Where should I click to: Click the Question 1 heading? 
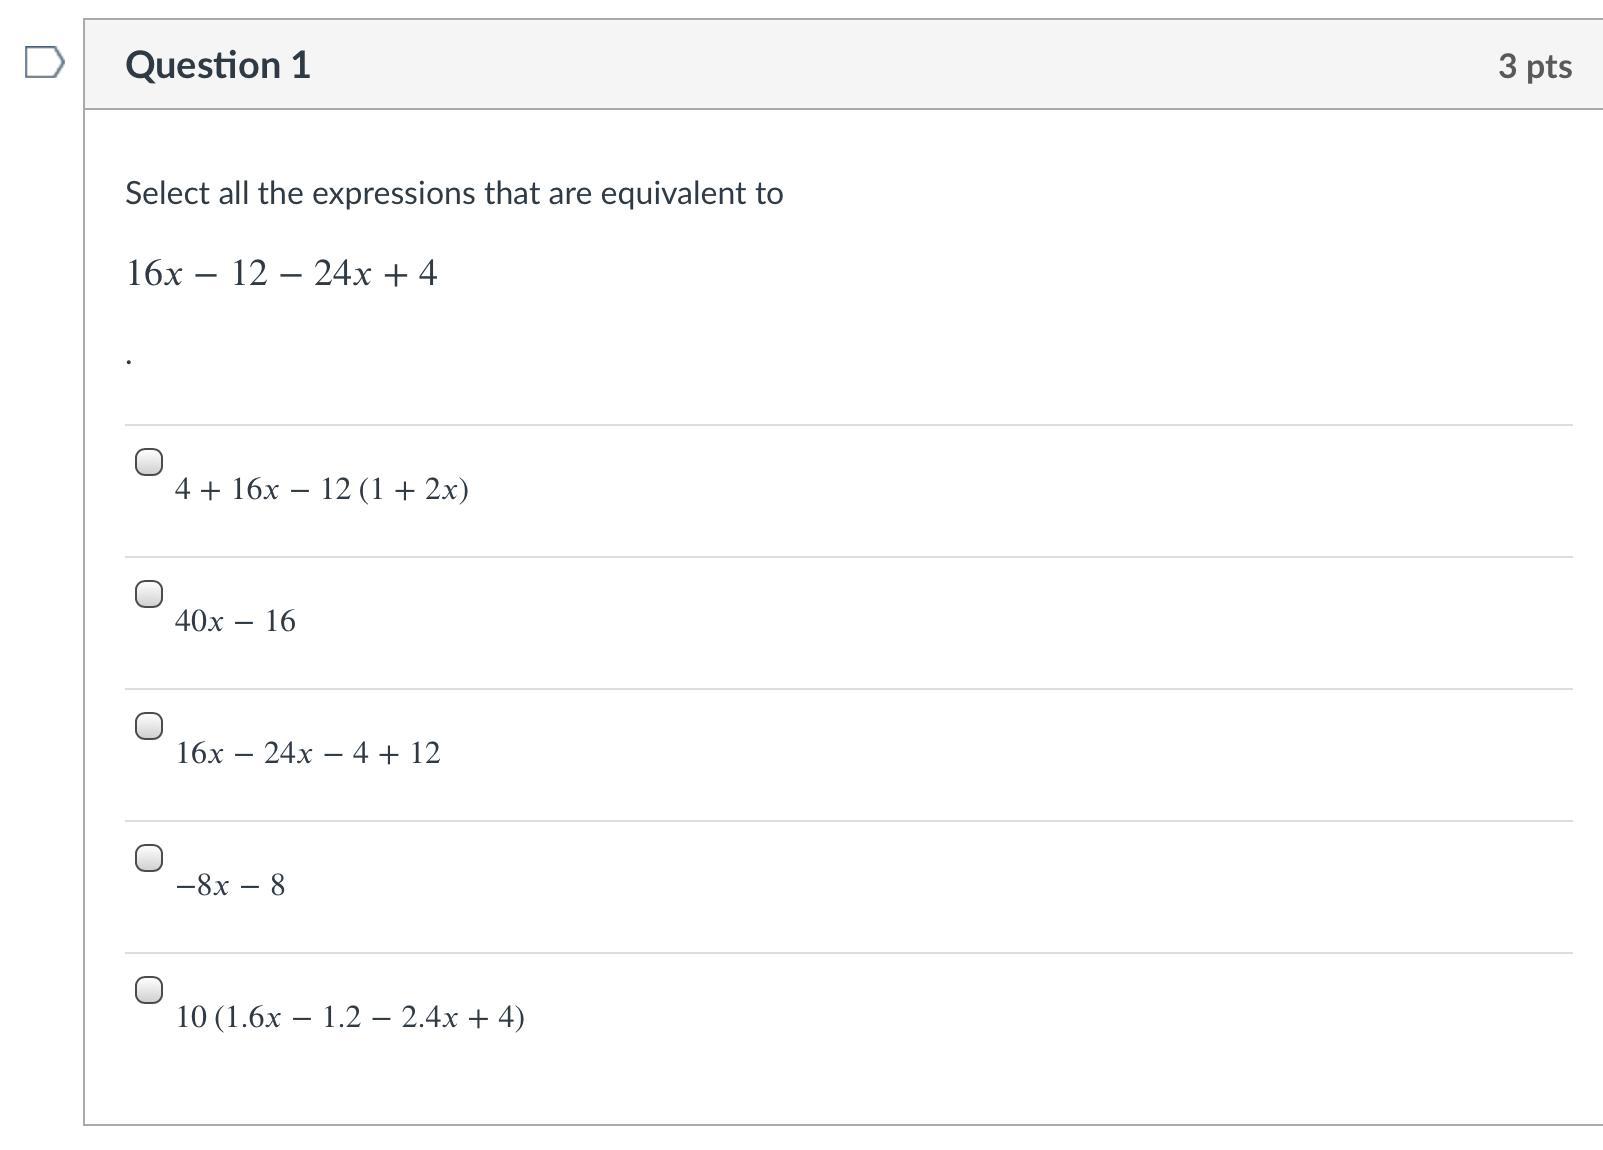click(218, 65)
